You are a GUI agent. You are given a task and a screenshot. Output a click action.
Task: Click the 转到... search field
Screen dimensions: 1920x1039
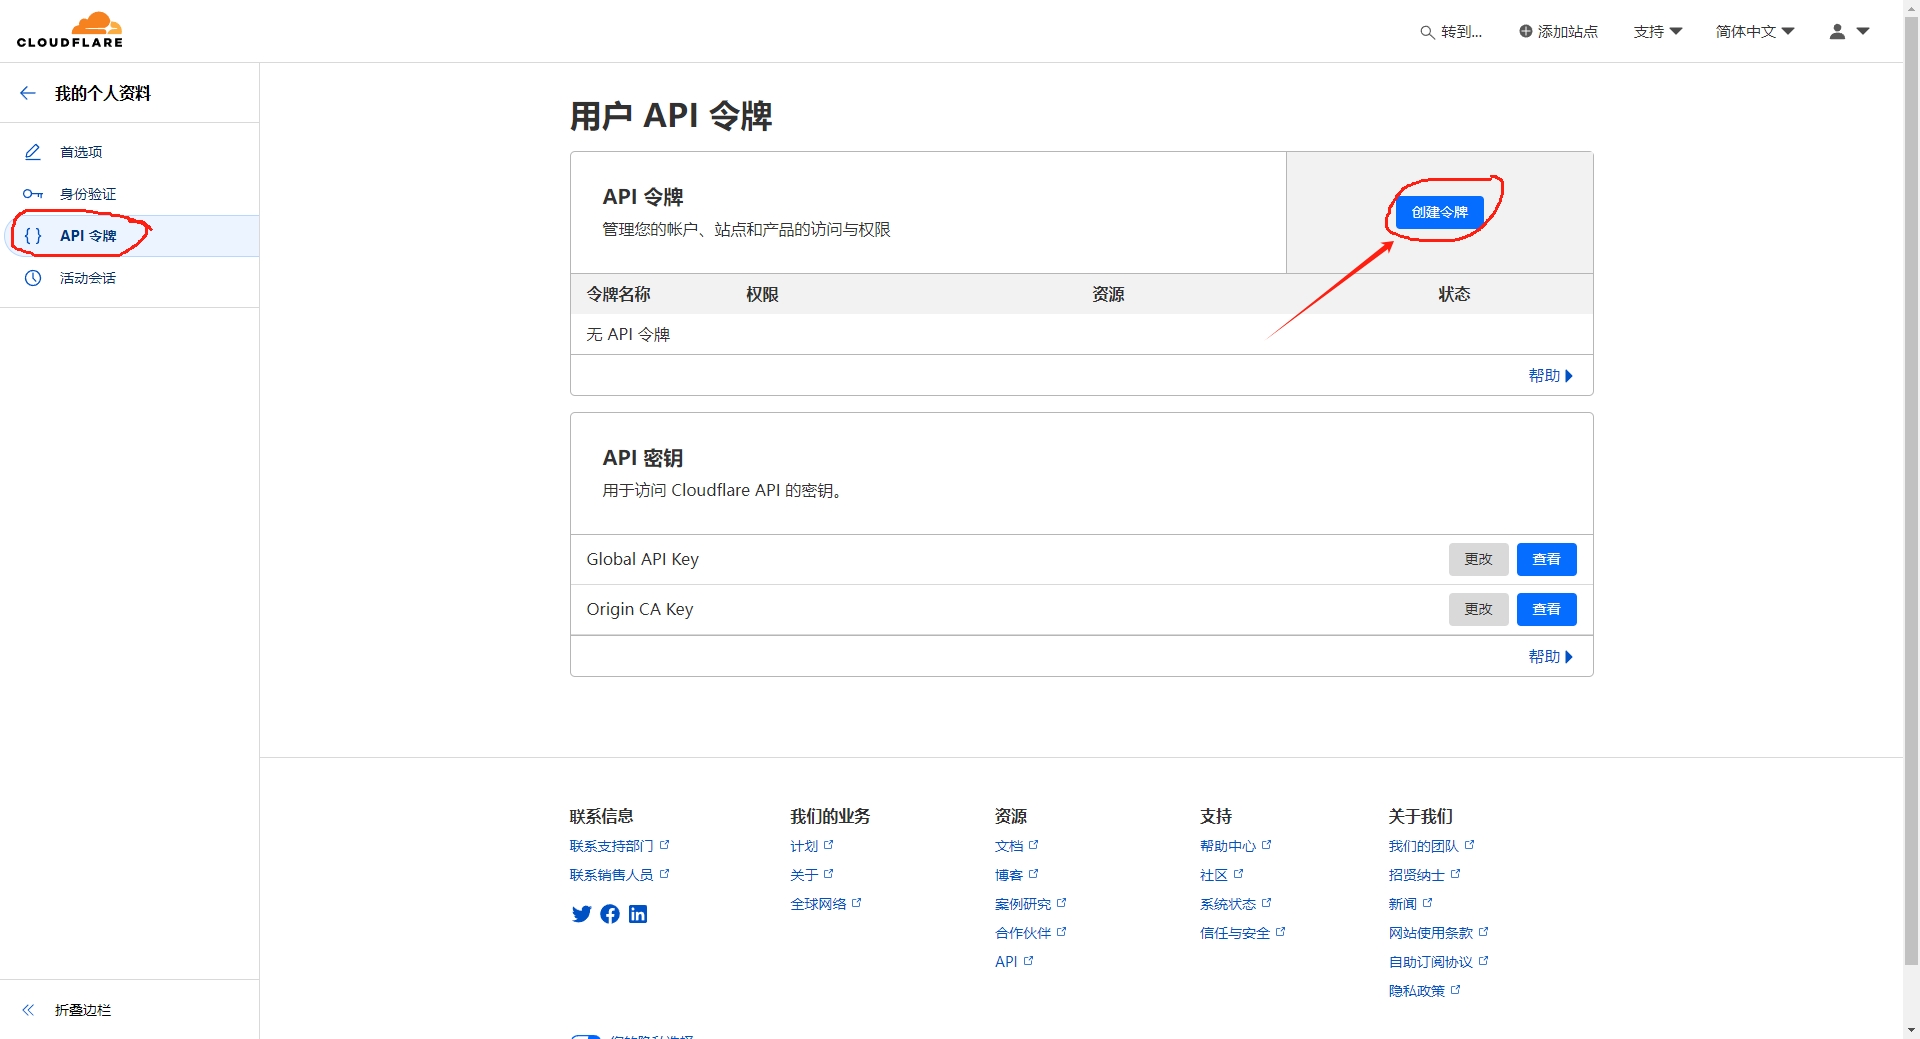coord(1452,32)
